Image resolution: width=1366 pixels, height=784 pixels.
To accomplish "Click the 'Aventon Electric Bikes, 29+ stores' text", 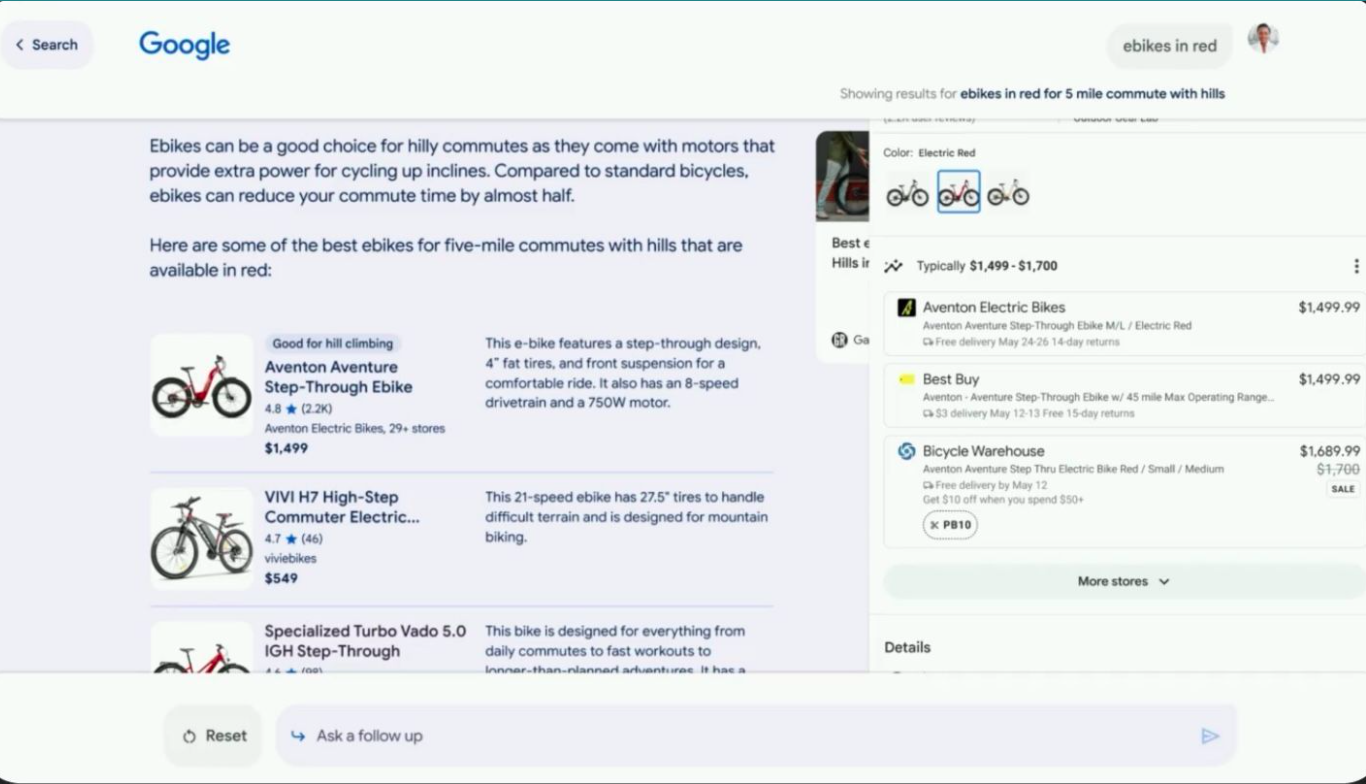I will [x=355, y=428].
